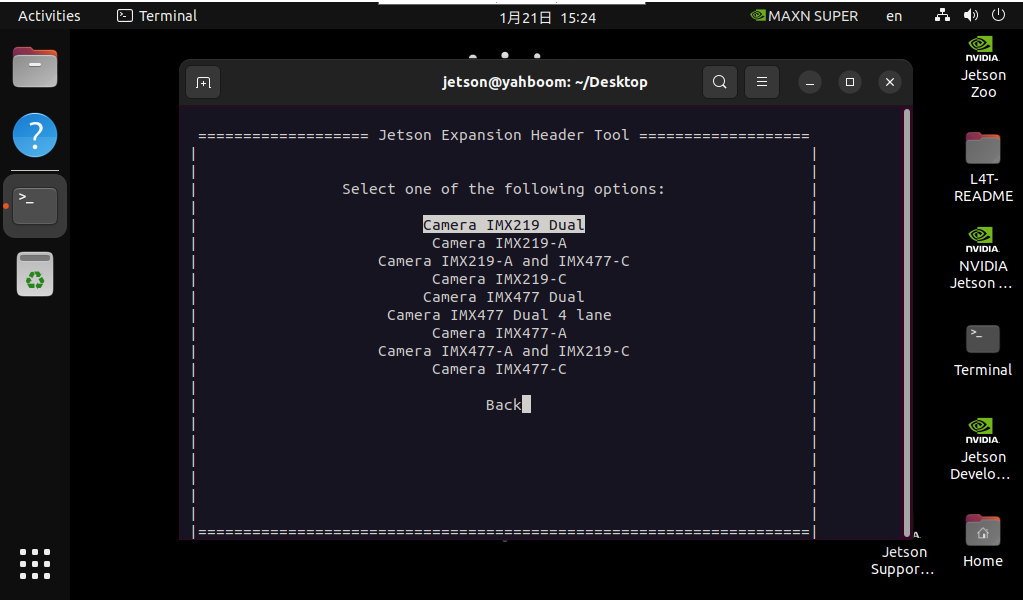
Task: Select Camera IMX477-A and IMX219-C option
Action: pos(504,352)
